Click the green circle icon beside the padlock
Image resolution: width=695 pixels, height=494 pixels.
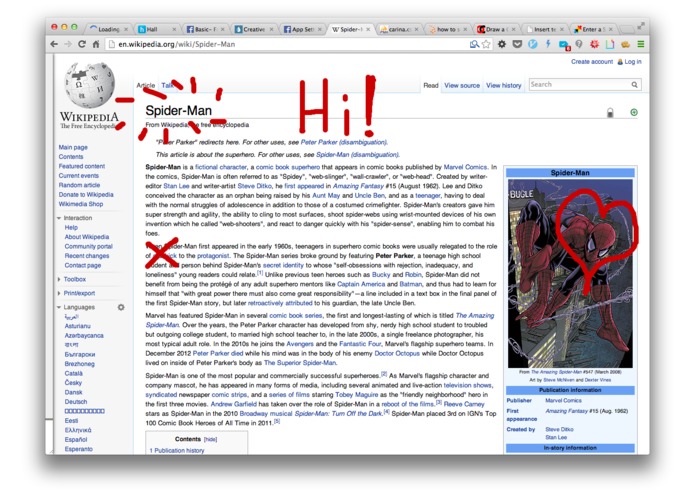634,112
